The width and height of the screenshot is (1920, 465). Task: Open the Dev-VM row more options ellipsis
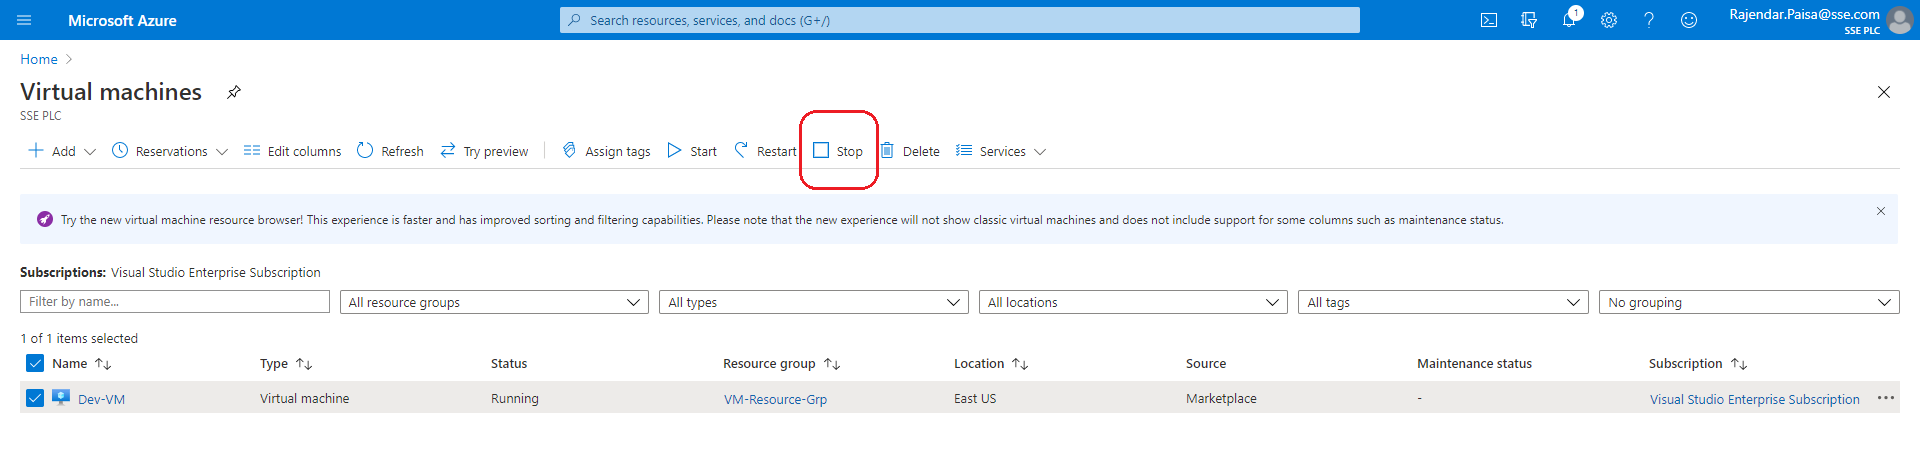(x=1886, y=398)
